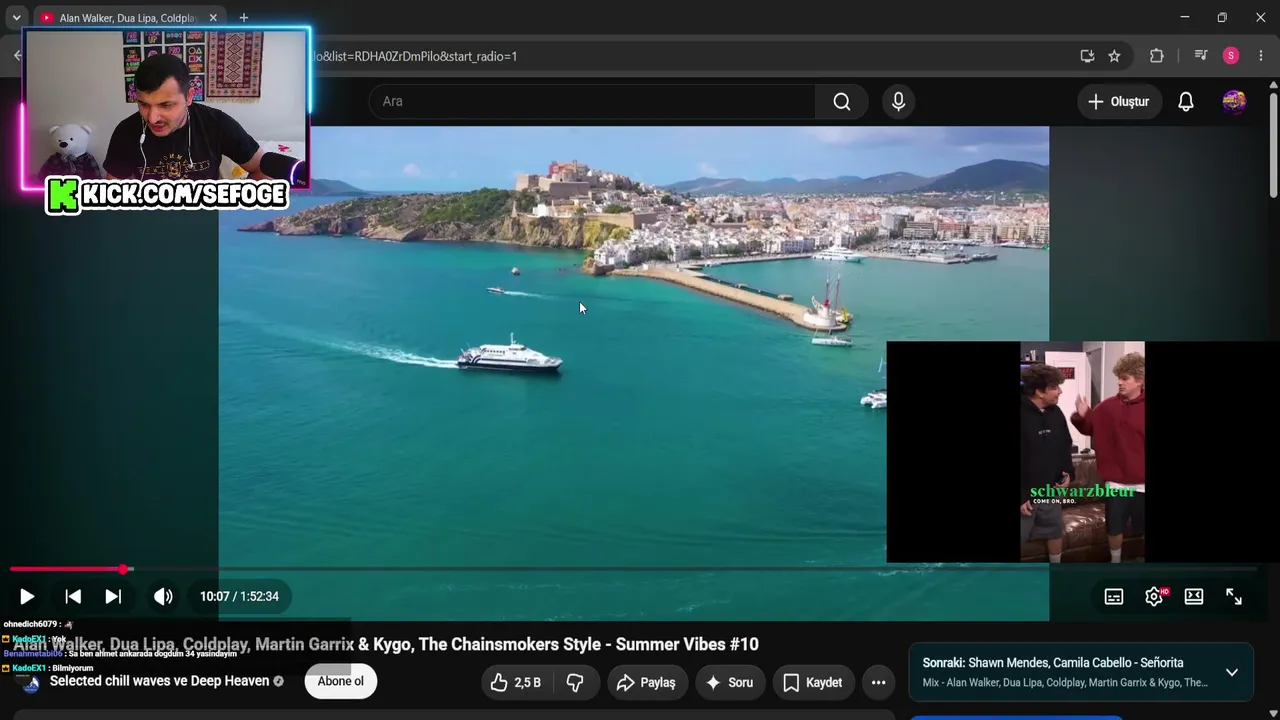Open the Chrome extensions menu
Viewport: 1280px width, 720px height.
(x=1157, y=56)
